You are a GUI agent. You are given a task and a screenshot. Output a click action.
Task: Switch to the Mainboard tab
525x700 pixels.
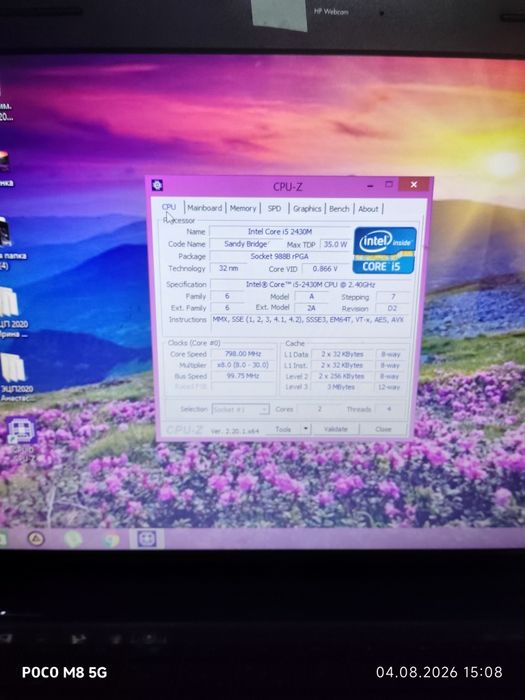(204, 208)
